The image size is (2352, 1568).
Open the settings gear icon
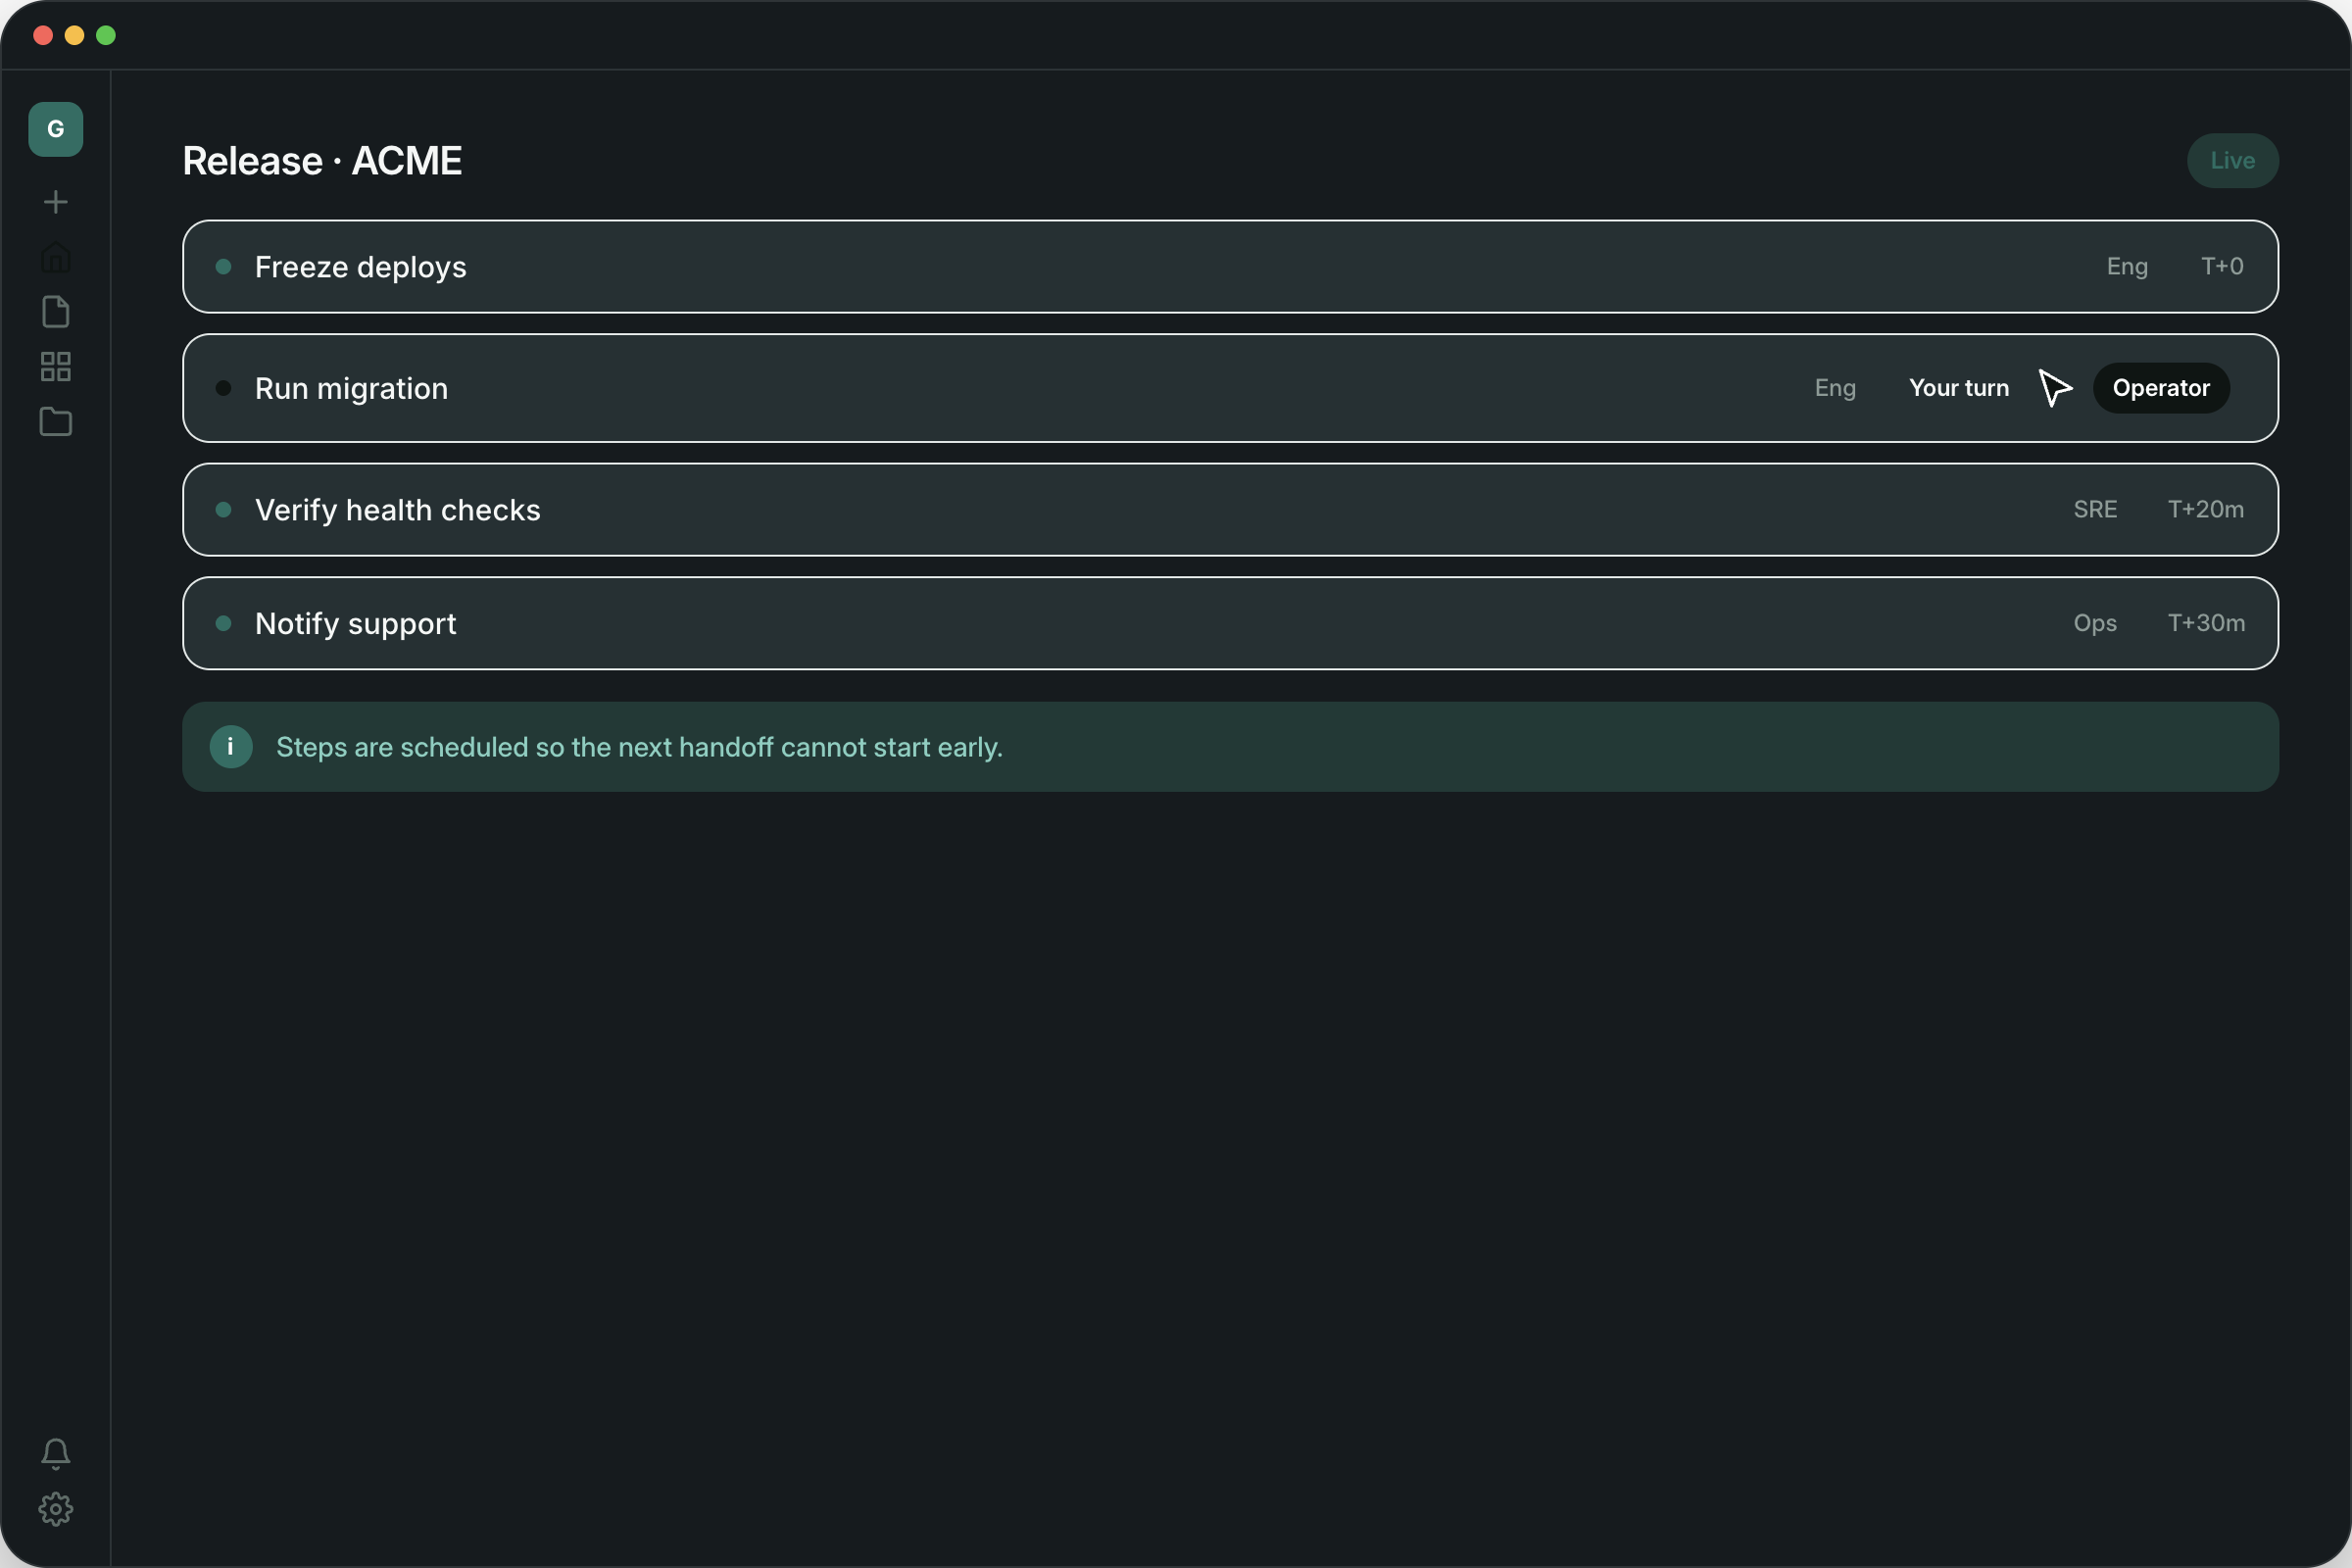55,1509
